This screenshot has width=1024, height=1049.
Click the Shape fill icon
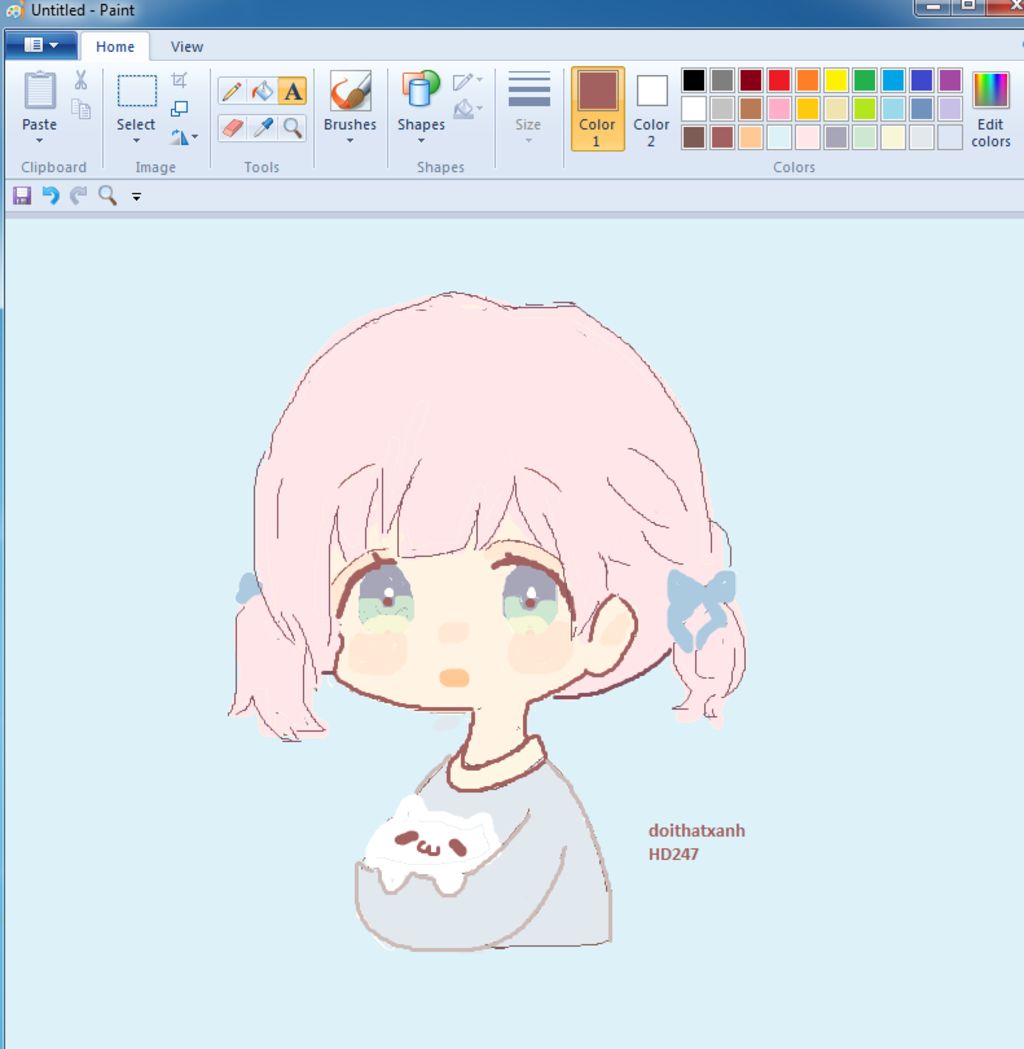click(463, 109)
